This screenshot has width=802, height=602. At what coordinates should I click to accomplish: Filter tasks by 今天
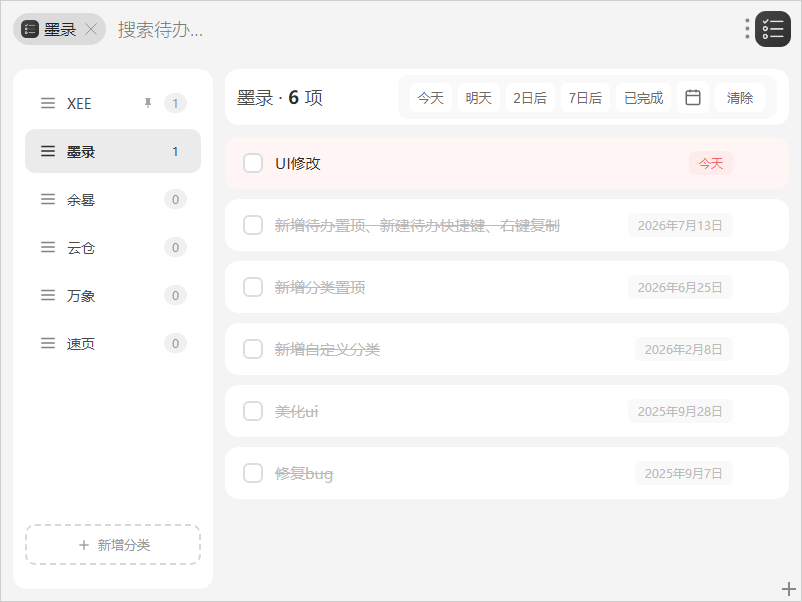point(431,97)
